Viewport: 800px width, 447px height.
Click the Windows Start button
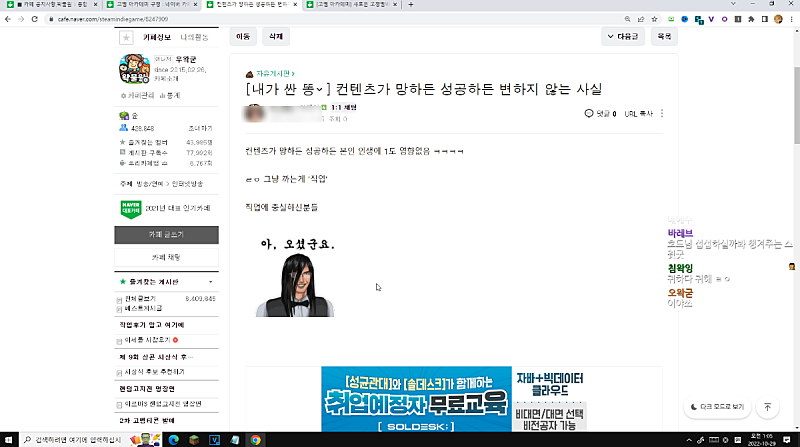[9, 439]
